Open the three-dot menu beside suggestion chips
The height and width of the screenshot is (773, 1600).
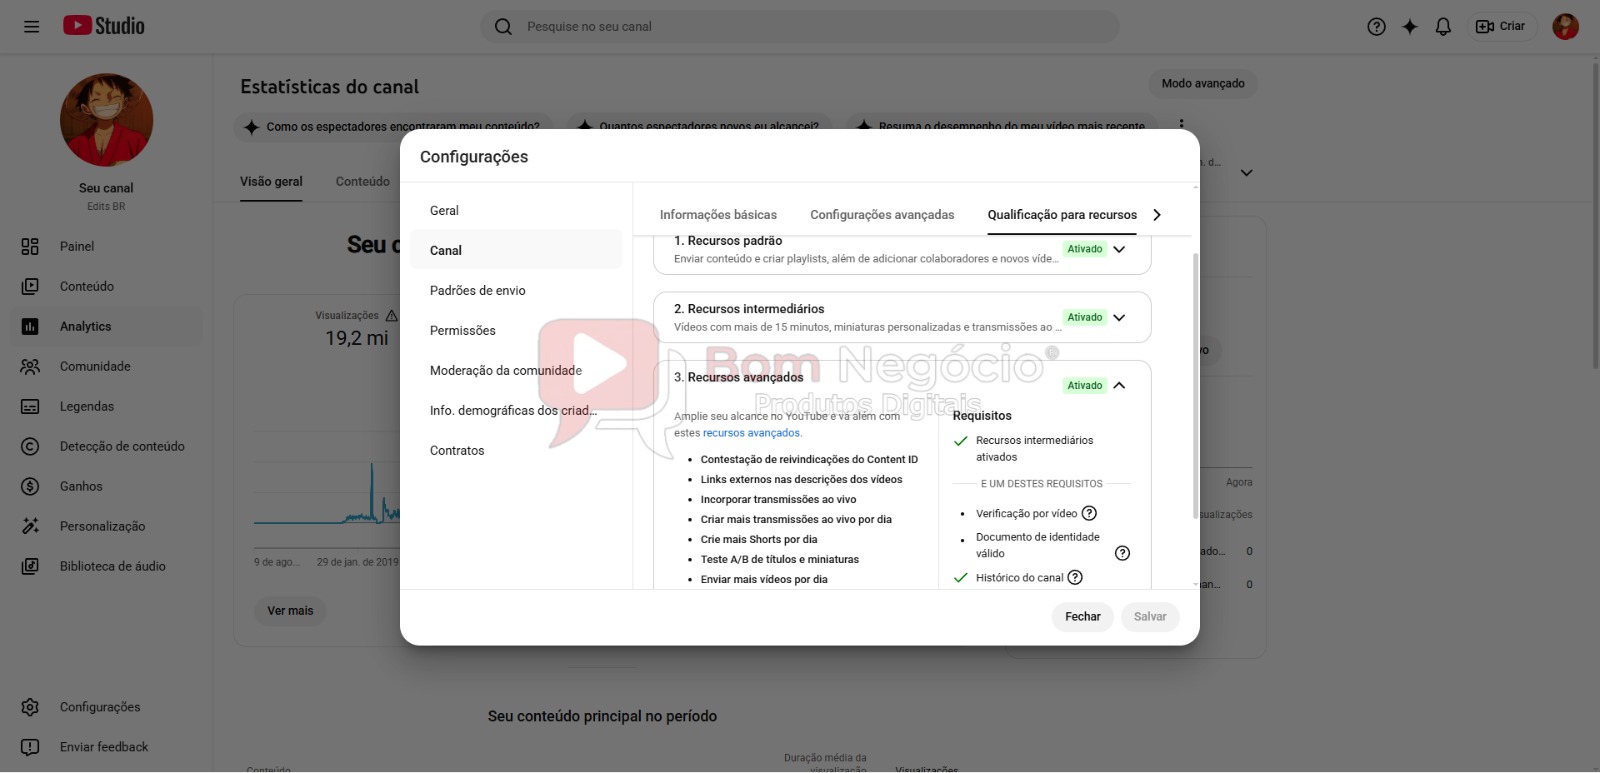[1181, 125]
